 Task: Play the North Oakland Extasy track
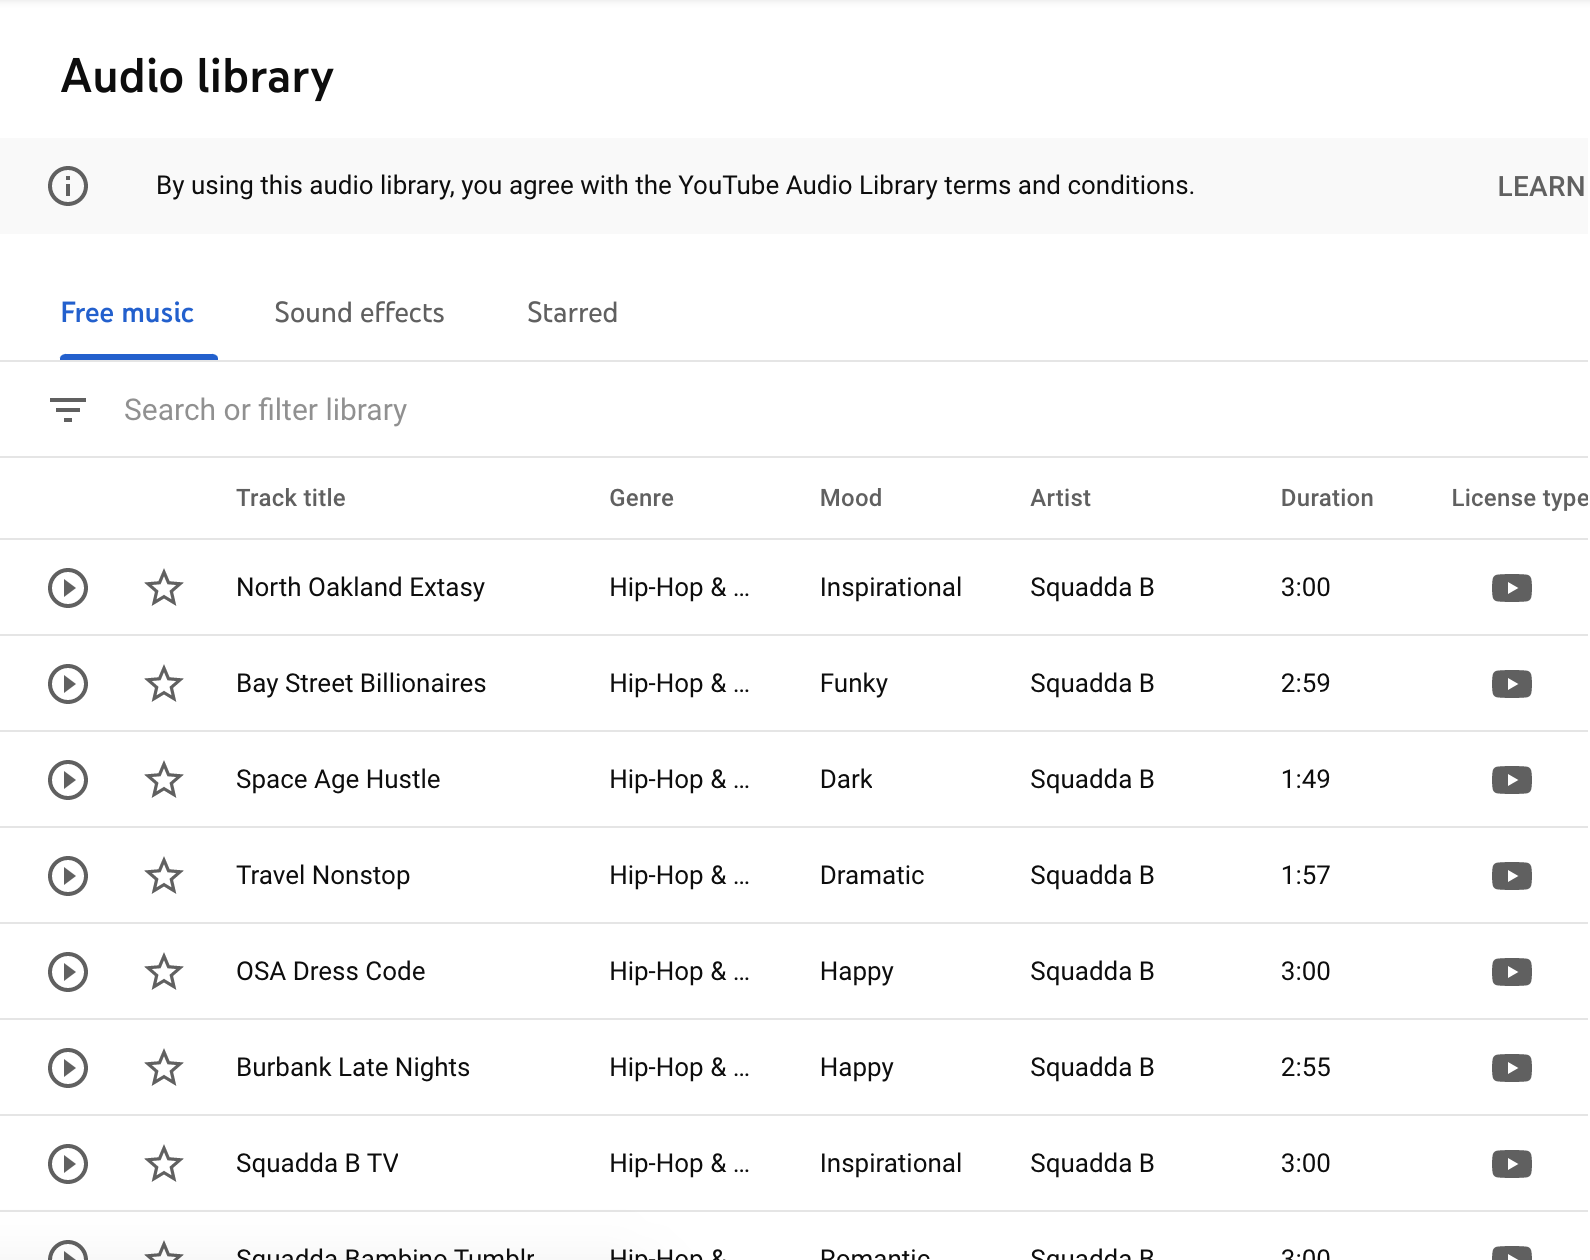tap(68, 588)
